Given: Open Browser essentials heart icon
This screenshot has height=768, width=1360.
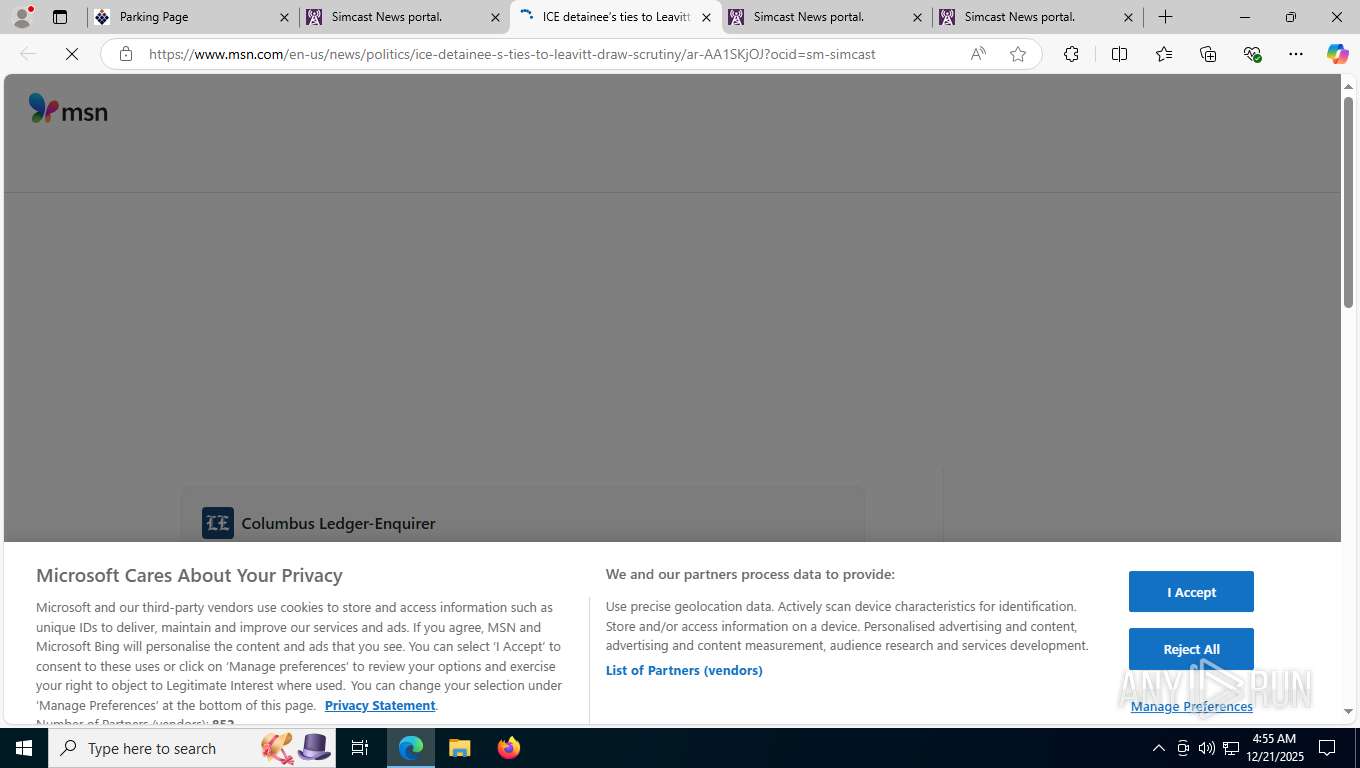Looking at the screenshot, I should pyautogui.click(x=1252, y=54).
